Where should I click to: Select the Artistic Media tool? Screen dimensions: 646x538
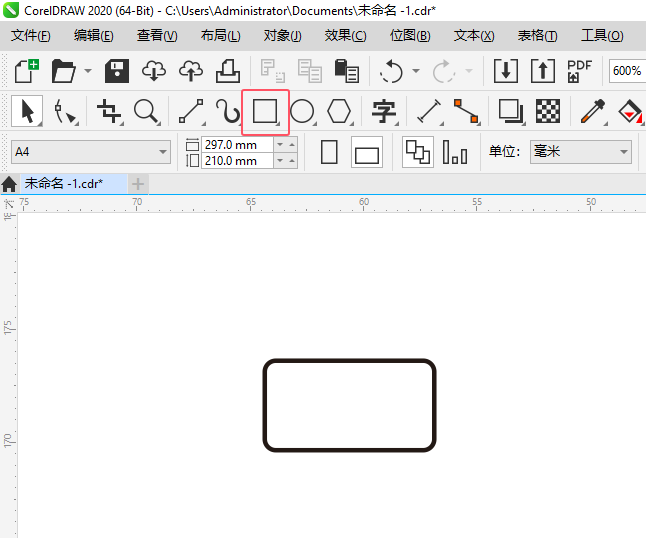coord(228,111)
